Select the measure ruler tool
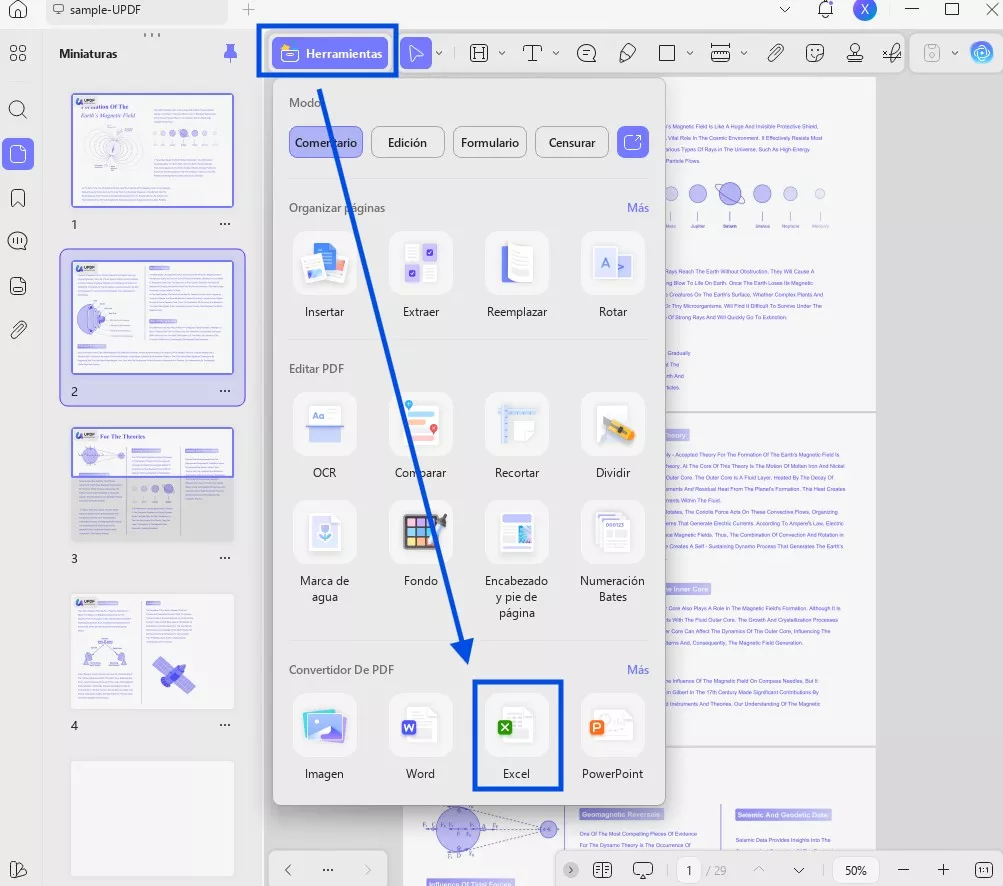Screen dimensions: 1003x886 pos(720,53)
